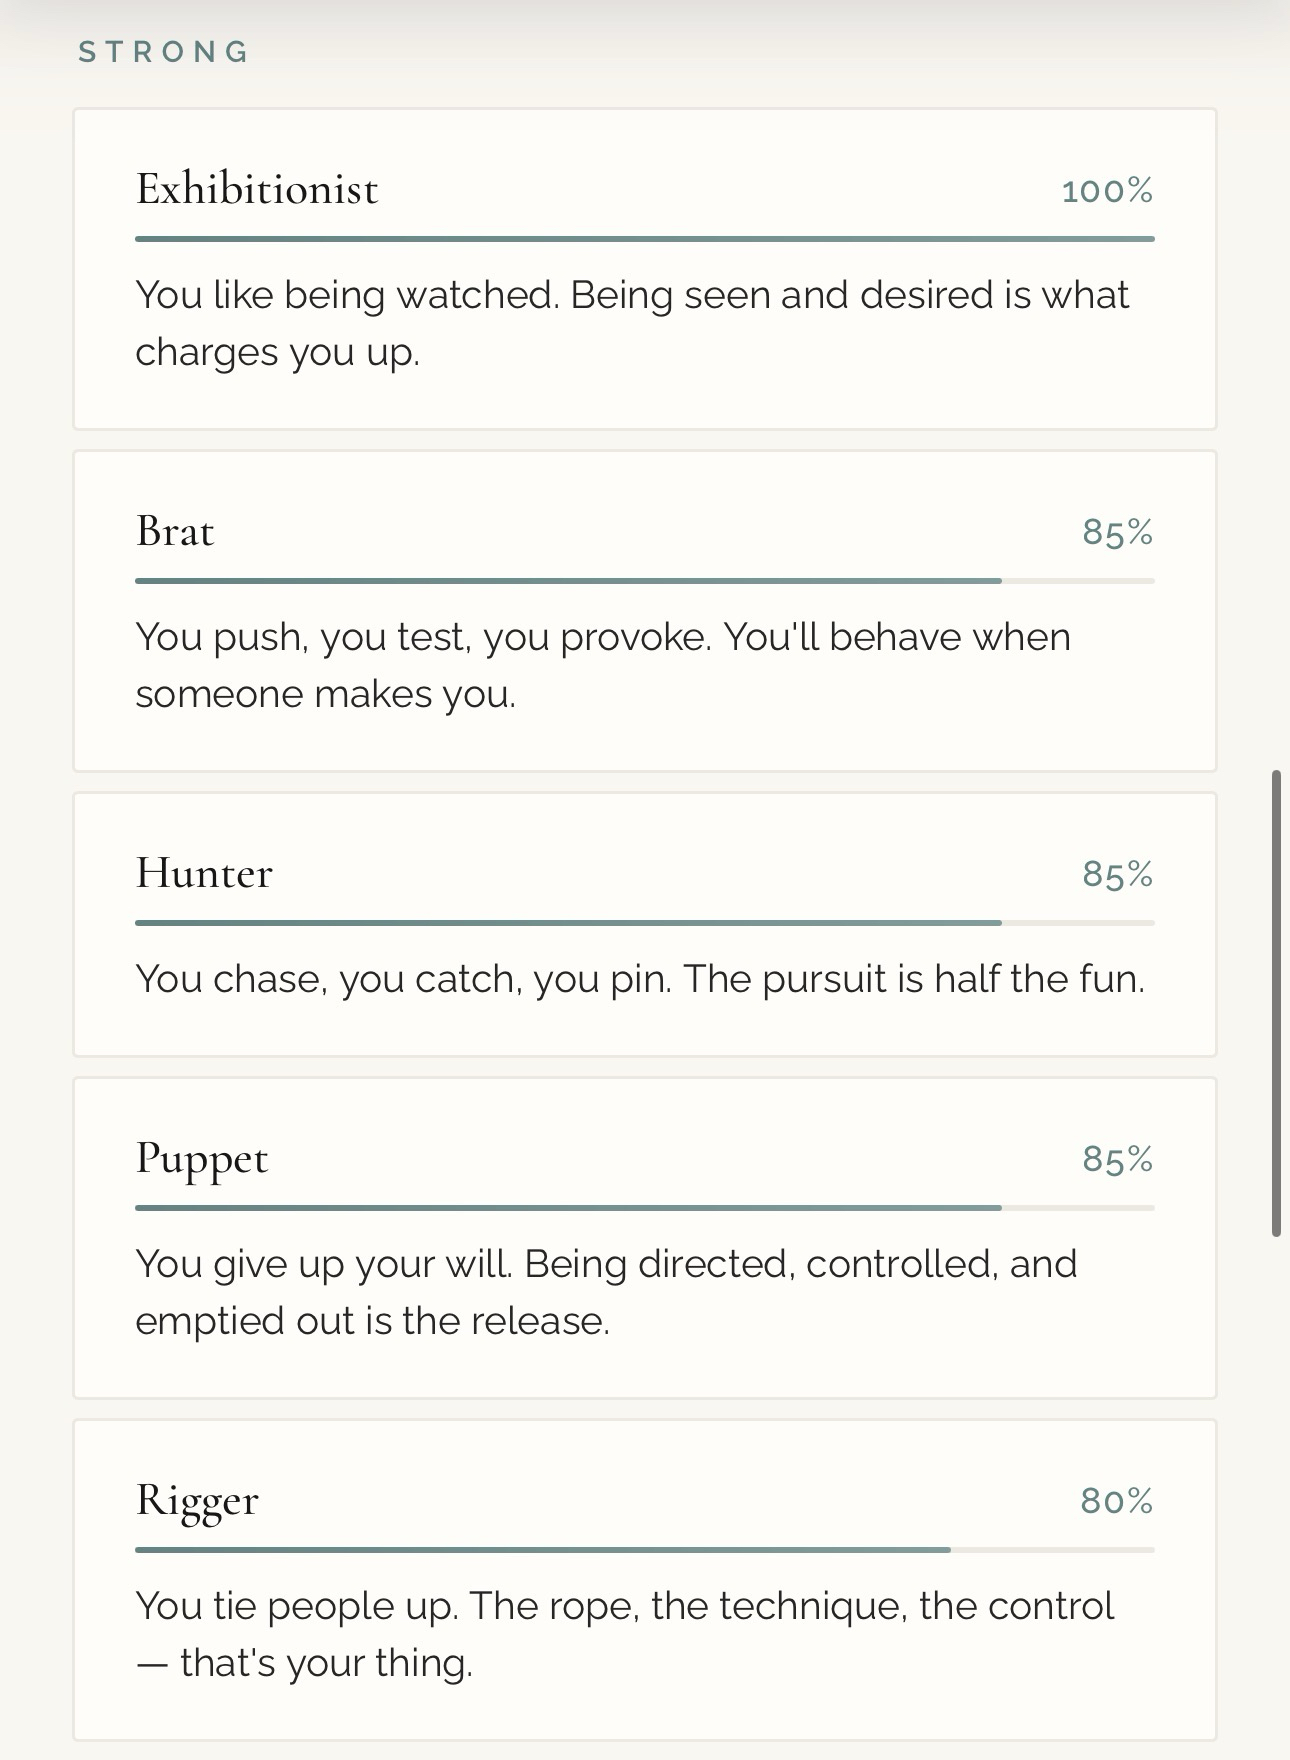Image resolution: width=1290 pixels, height=1760 pixels.
Task: Select the Rigger result title
Action: (x=197, y=1500)
